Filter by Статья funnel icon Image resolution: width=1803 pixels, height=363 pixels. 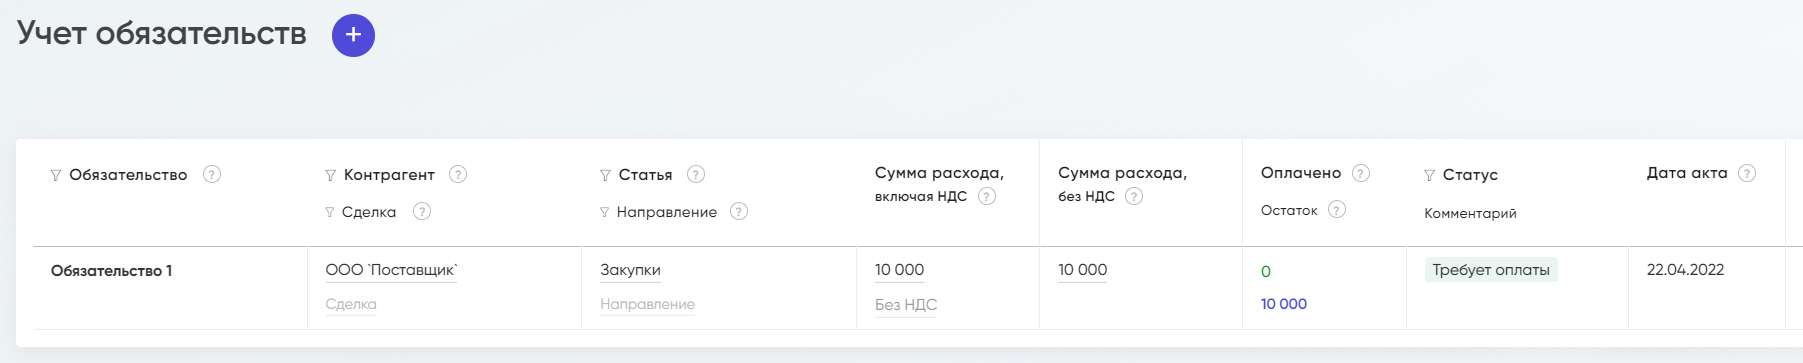605,176
